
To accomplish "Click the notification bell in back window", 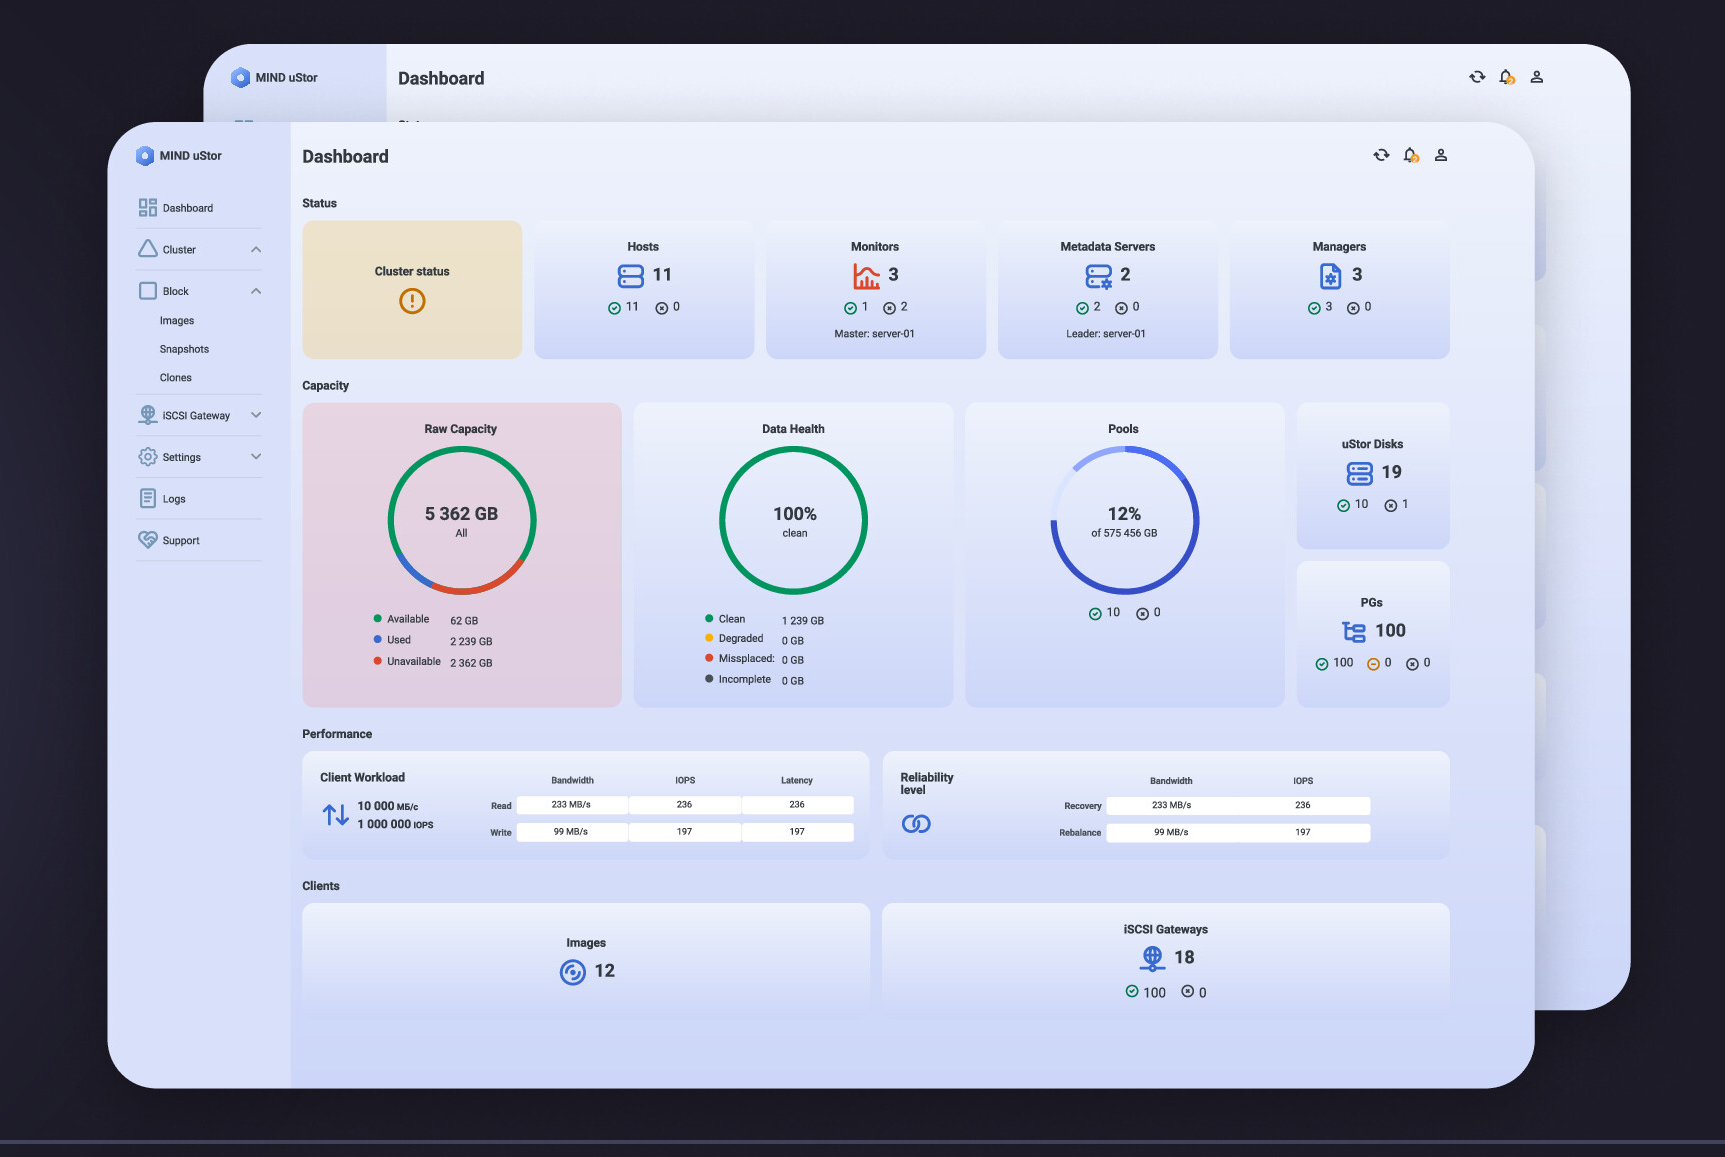I will pos(1507,77).
